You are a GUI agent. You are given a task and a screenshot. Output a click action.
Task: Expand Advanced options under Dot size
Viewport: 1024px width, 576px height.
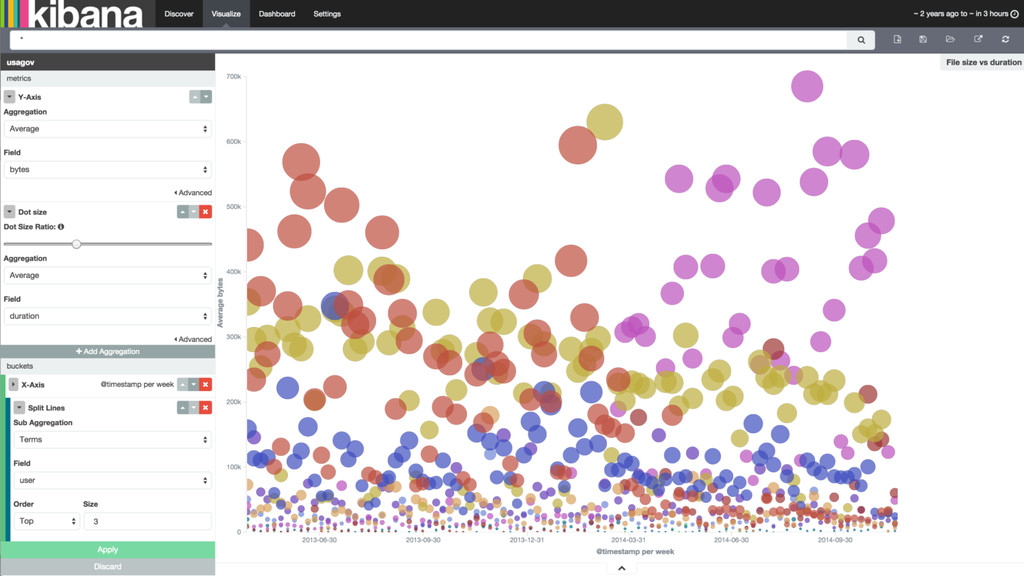[x=193, y=339]
